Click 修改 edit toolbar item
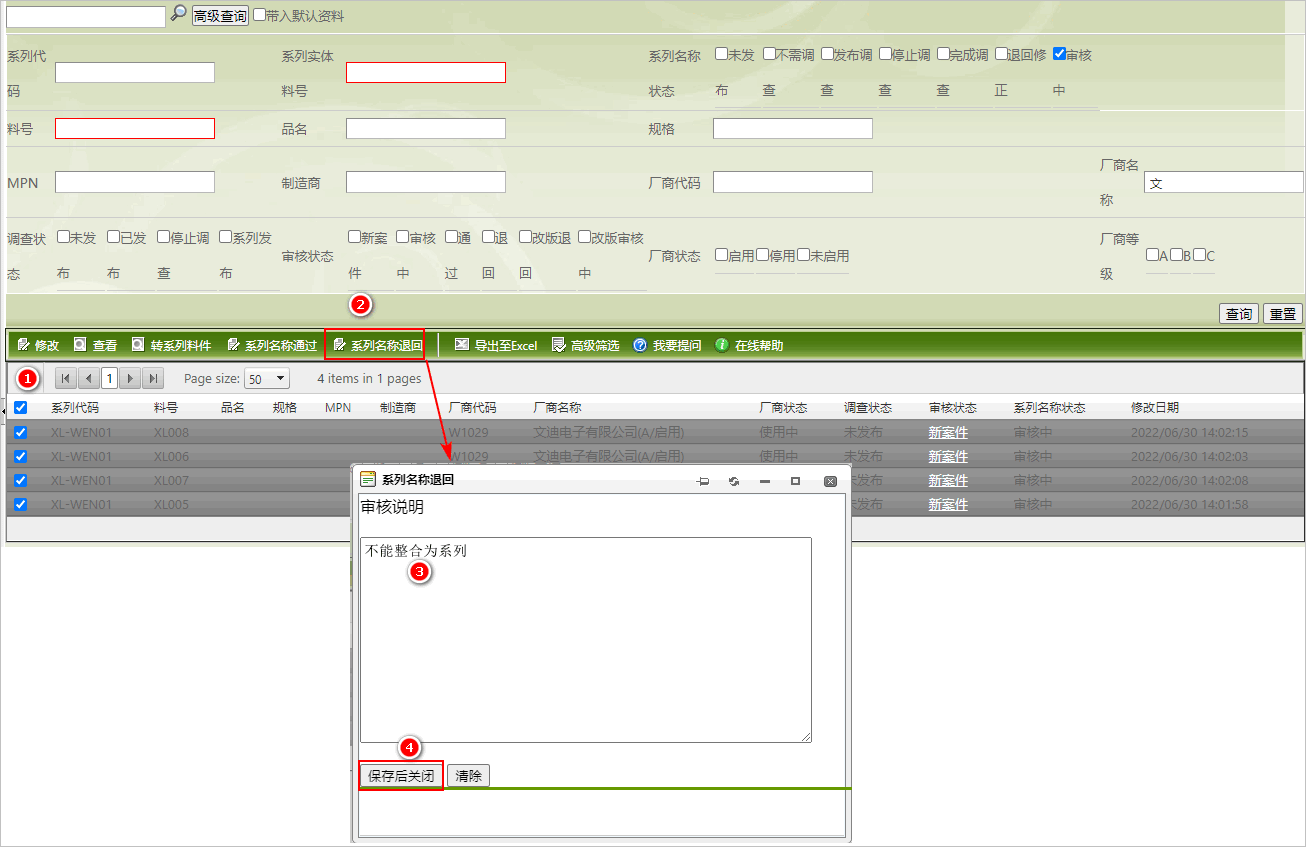The height and width of the screenshot is (847, 1306). pos(39,345)
